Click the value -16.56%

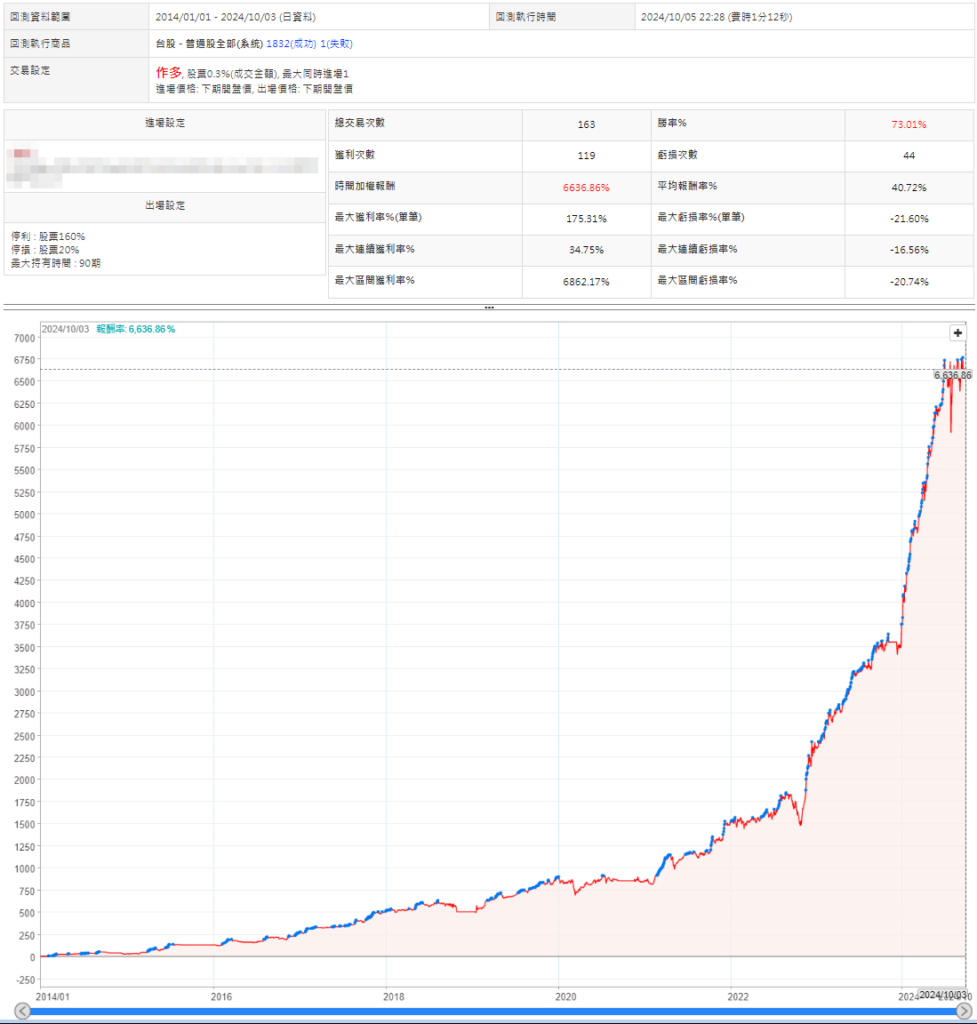tap(909, 250)
